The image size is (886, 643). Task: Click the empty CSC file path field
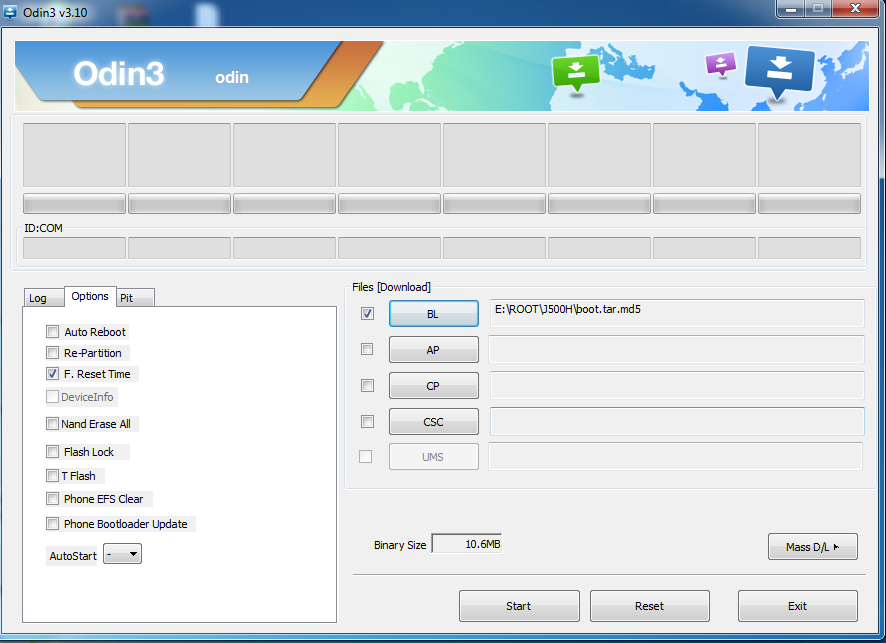click(x=677, y=422)
